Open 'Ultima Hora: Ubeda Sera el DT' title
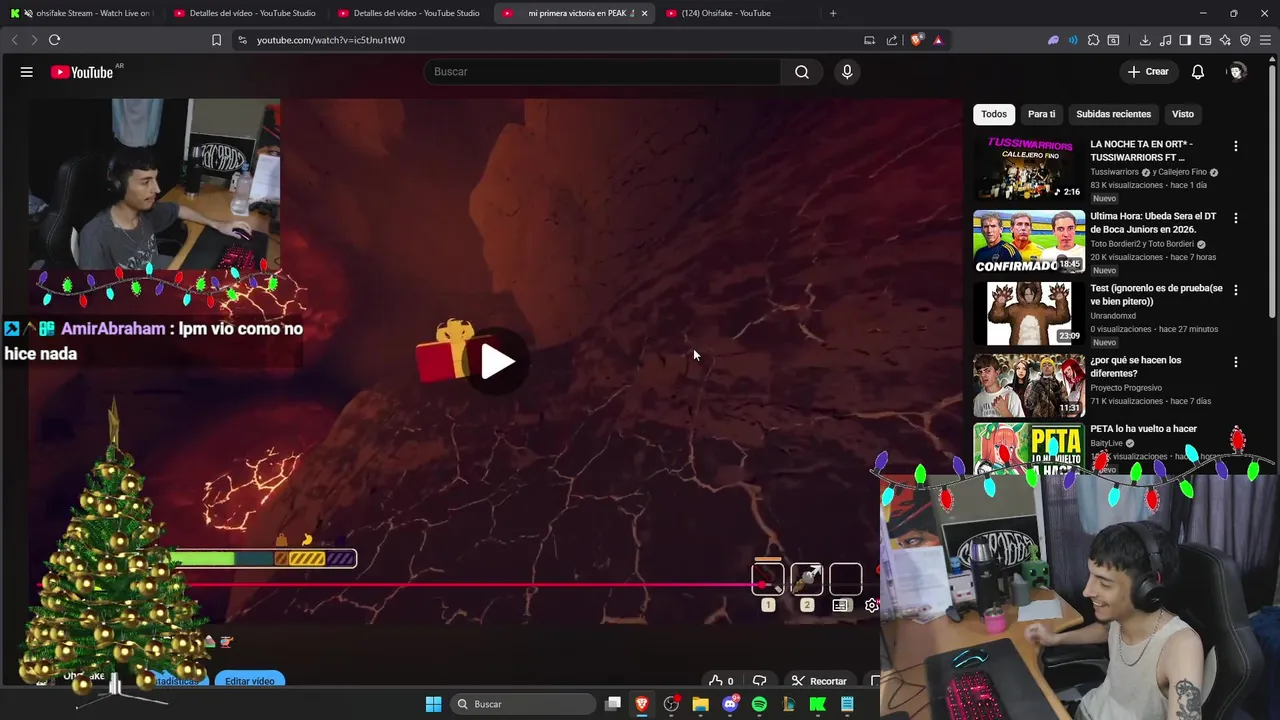The width and height of the screenshot is (1280, 720). click(1153, 223)
